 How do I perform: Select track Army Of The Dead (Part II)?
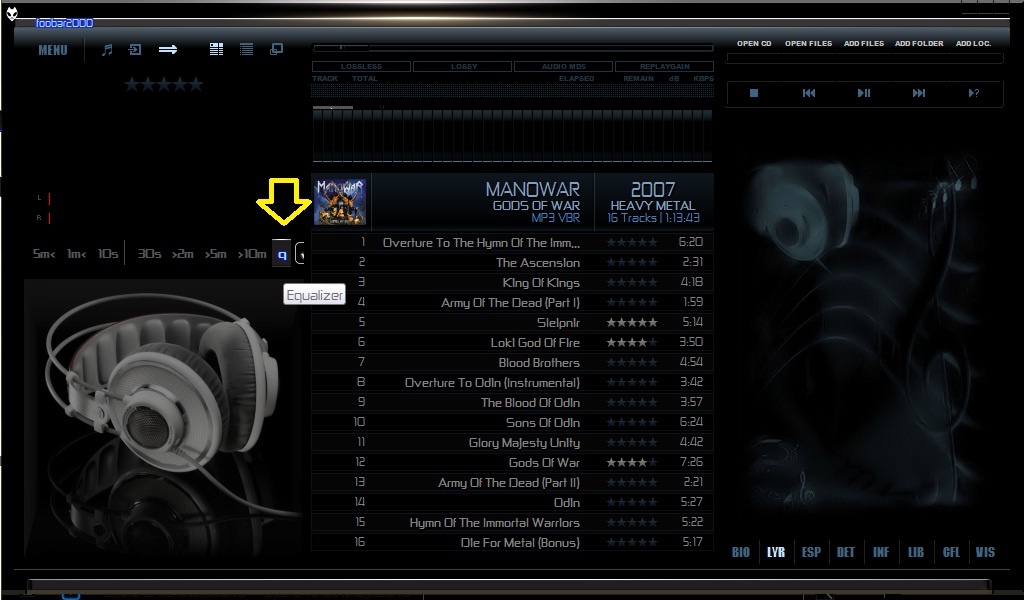pyautogui.click(x=513, y=482)
